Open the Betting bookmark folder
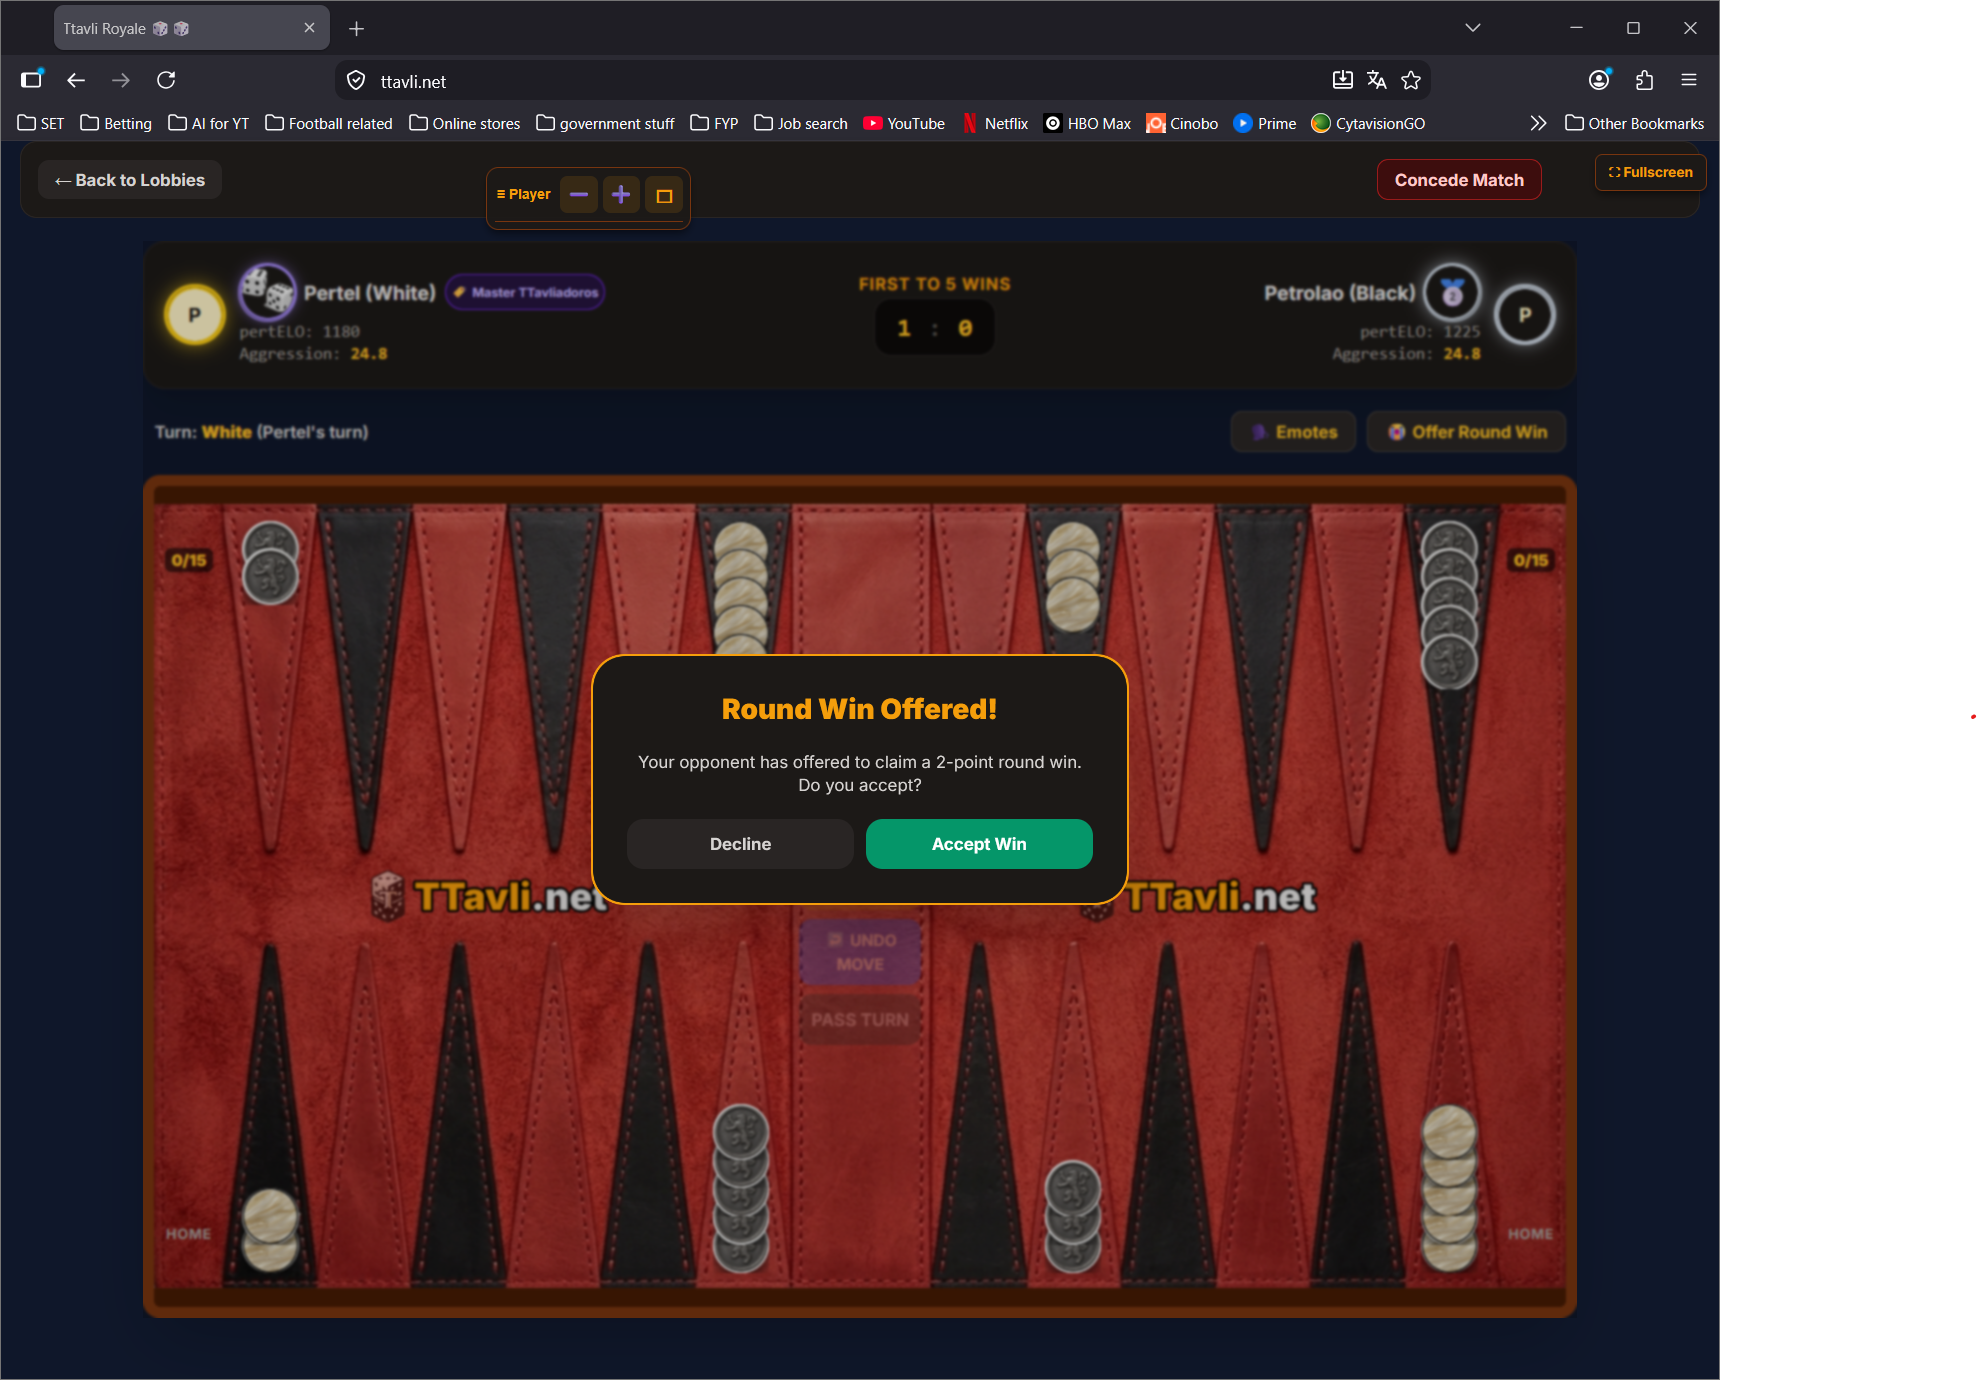 [116, 123]
